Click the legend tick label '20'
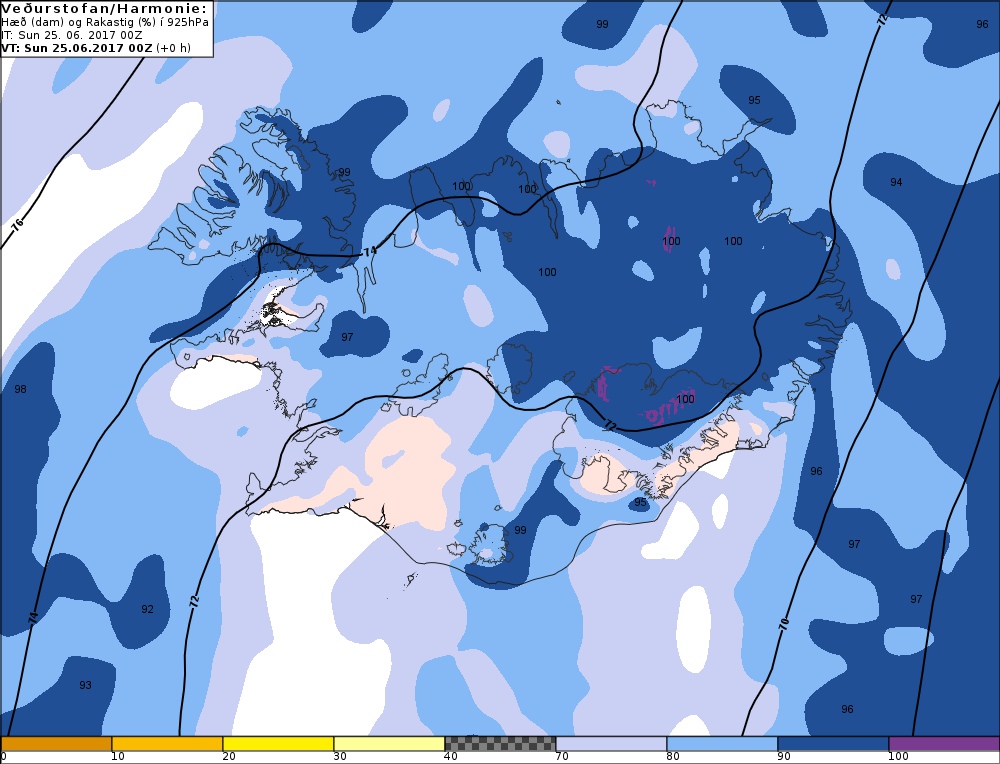 [229, 757]
